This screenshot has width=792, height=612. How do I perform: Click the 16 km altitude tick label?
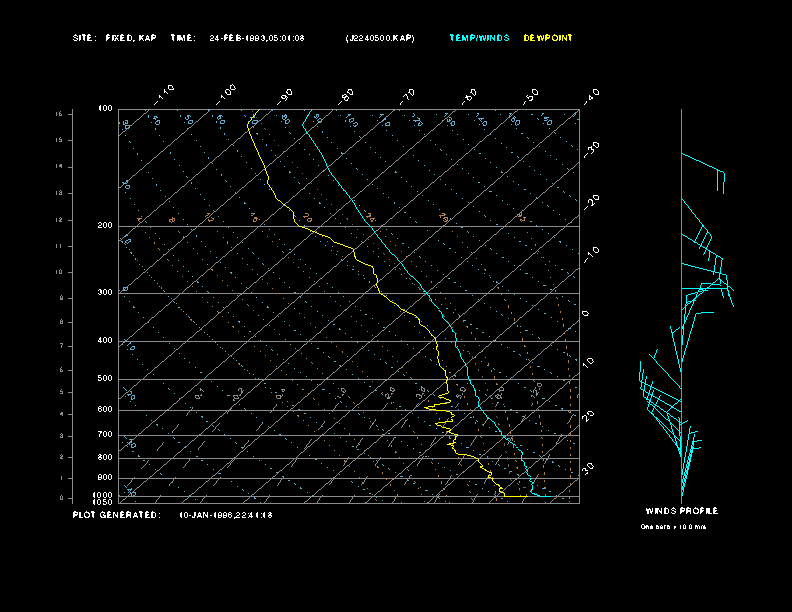pyautogui.click(x=60, y=114)
